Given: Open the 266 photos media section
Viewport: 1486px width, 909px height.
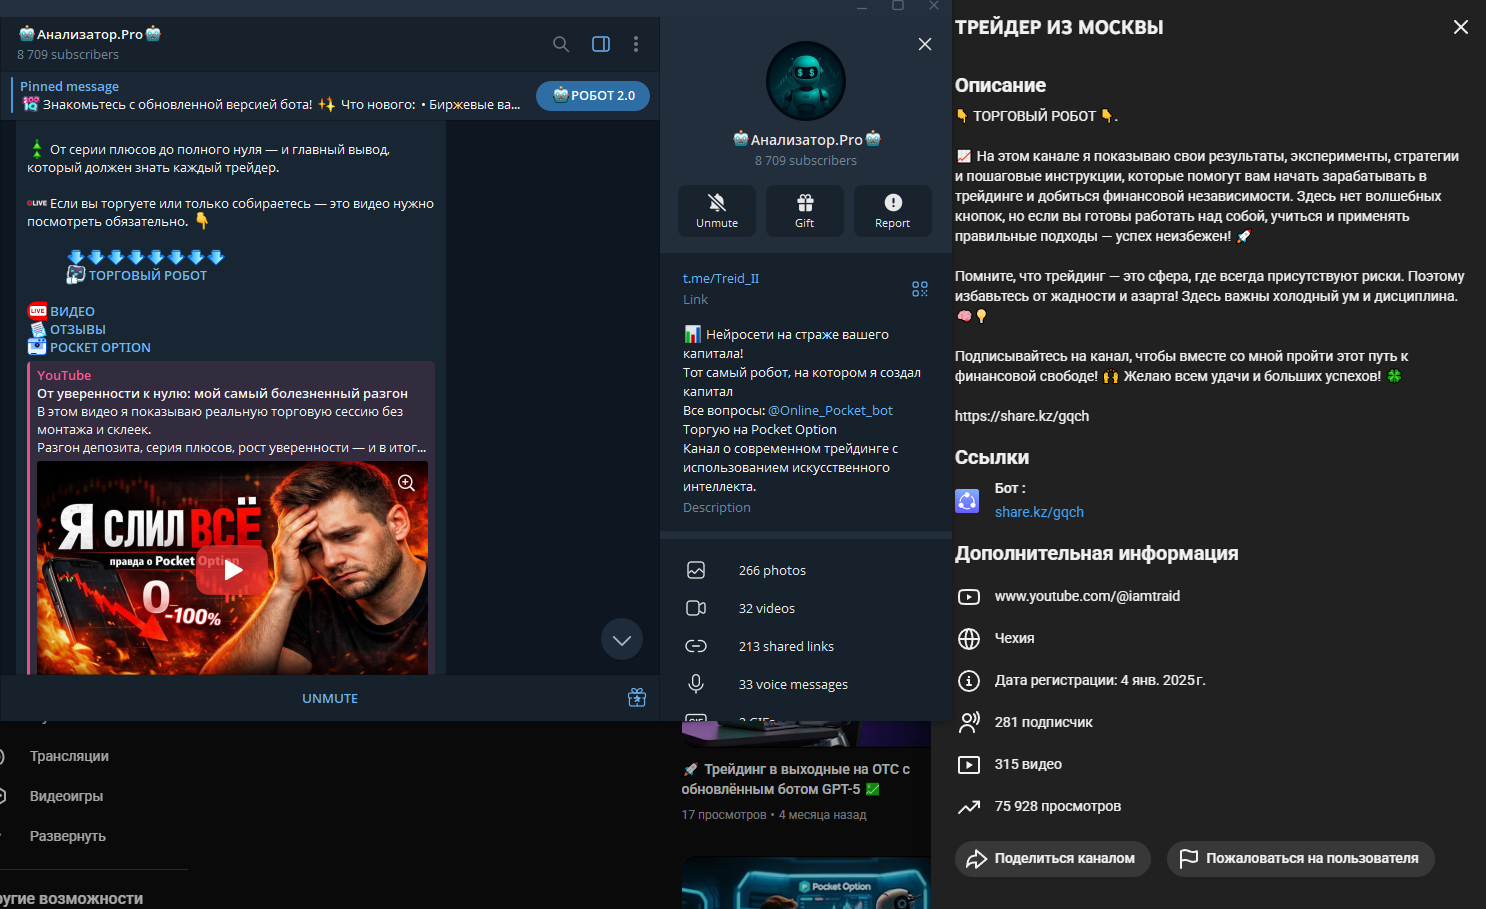Looking at the screenshot, I should click(772, 570).
